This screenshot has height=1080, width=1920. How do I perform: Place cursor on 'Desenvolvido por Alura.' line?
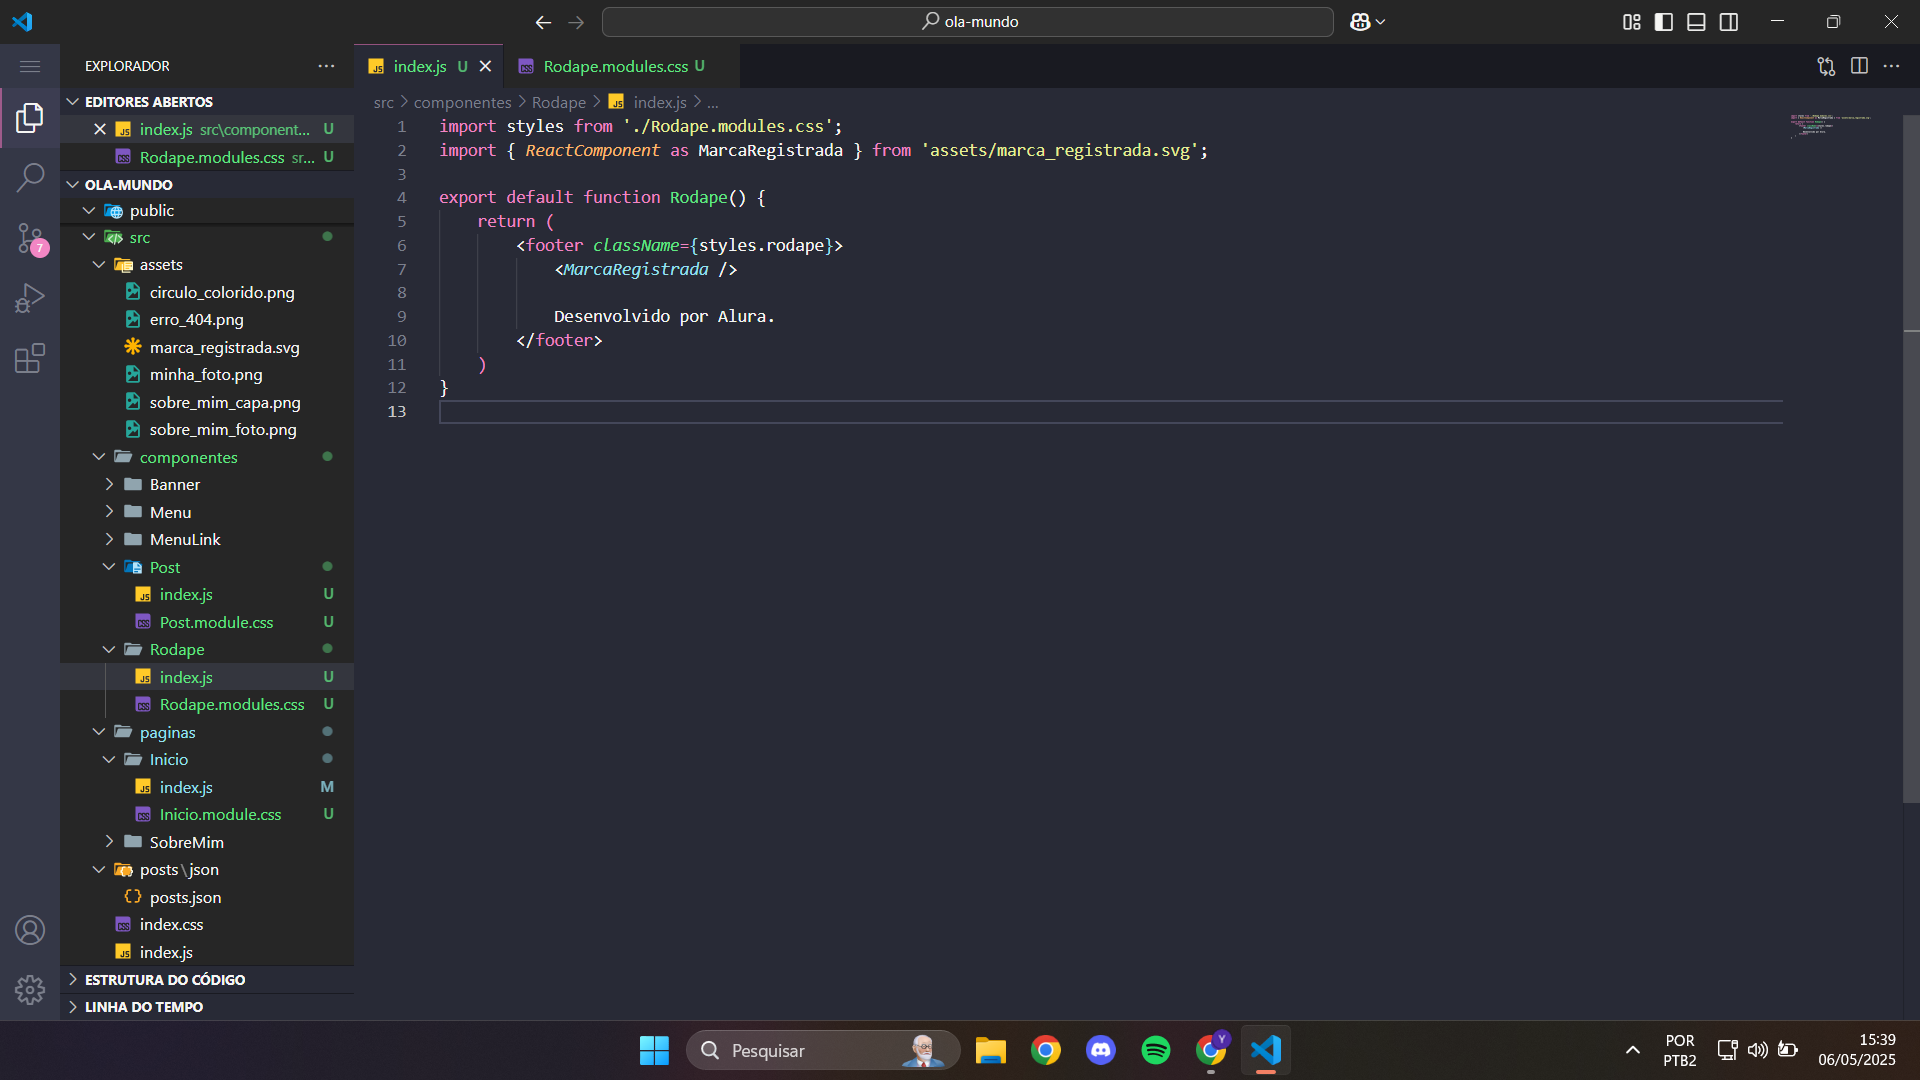click(x=664, y=317)
